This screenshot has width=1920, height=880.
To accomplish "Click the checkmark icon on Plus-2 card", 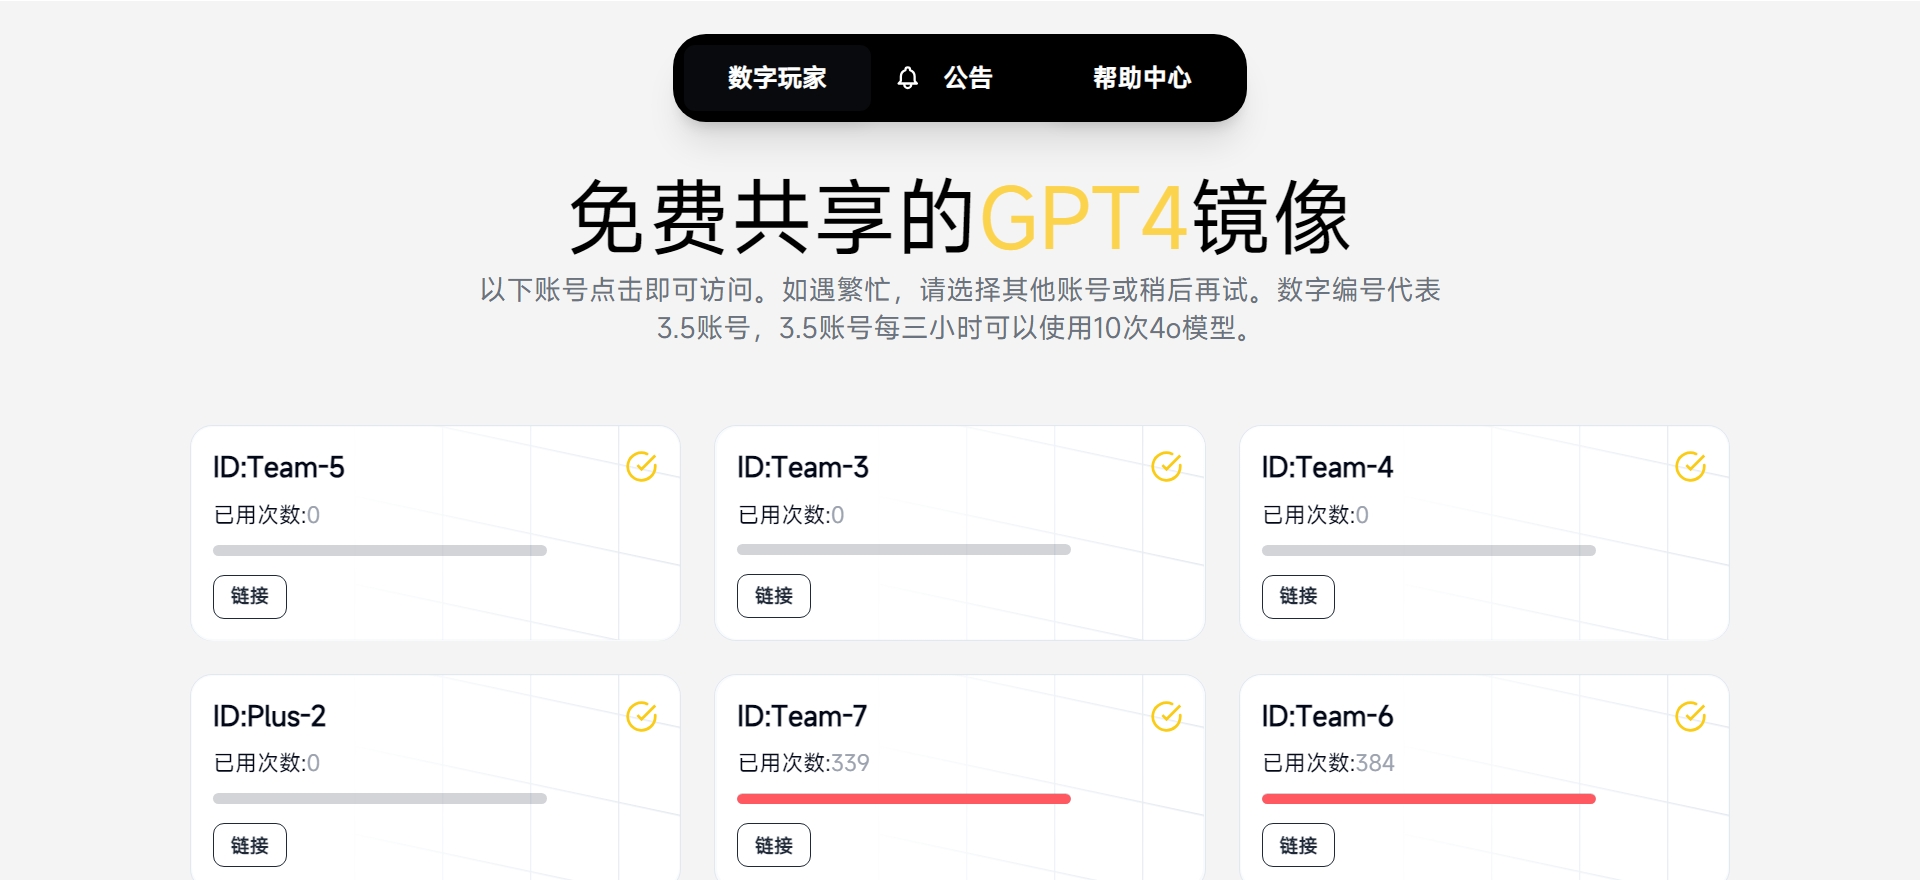I will (x=641, y=716).
